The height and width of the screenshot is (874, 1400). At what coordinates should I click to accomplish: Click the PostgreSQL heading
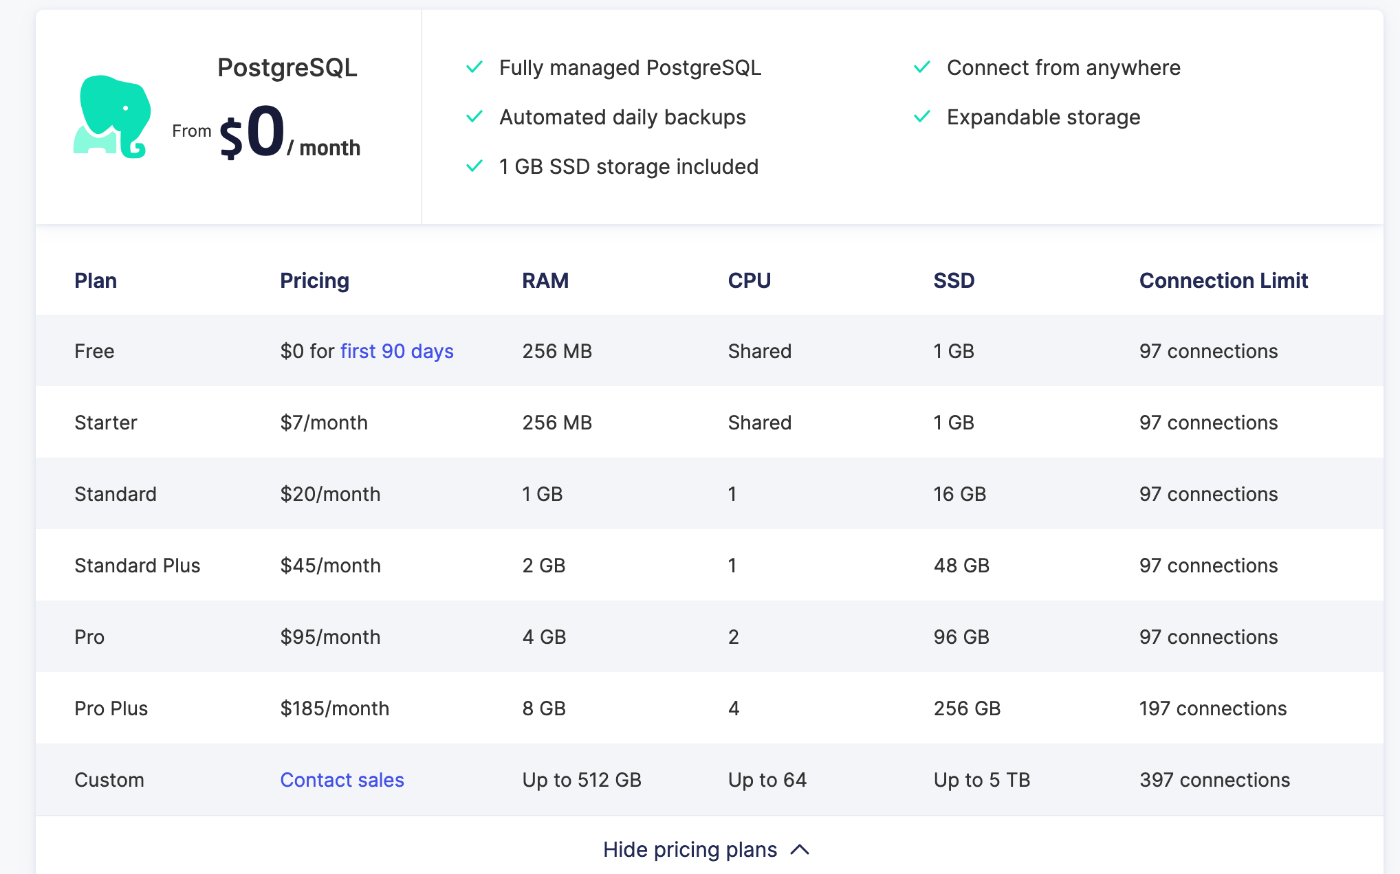coord(287,68)
